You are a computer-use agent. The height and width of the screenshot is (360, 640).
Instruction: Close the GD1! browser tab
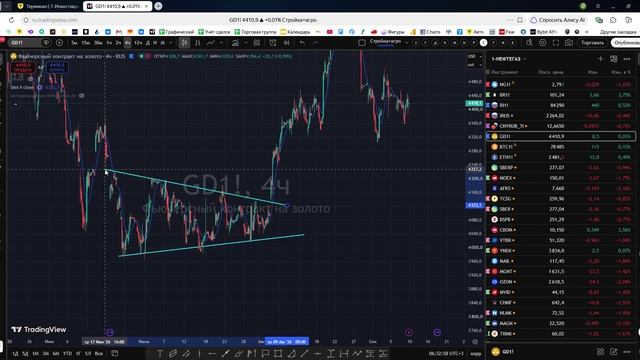[x=146, y=6]
